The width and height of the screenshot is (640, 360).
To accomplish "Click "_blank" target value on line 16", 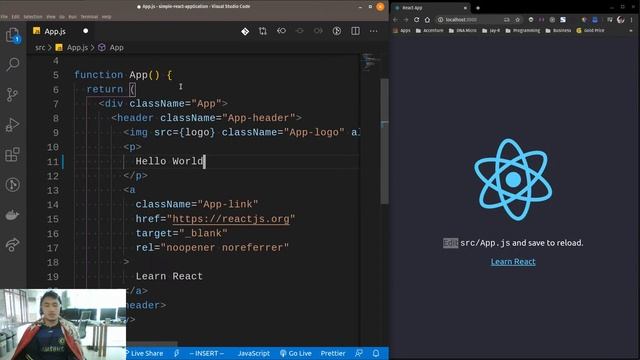I will [x=203, y=233].
